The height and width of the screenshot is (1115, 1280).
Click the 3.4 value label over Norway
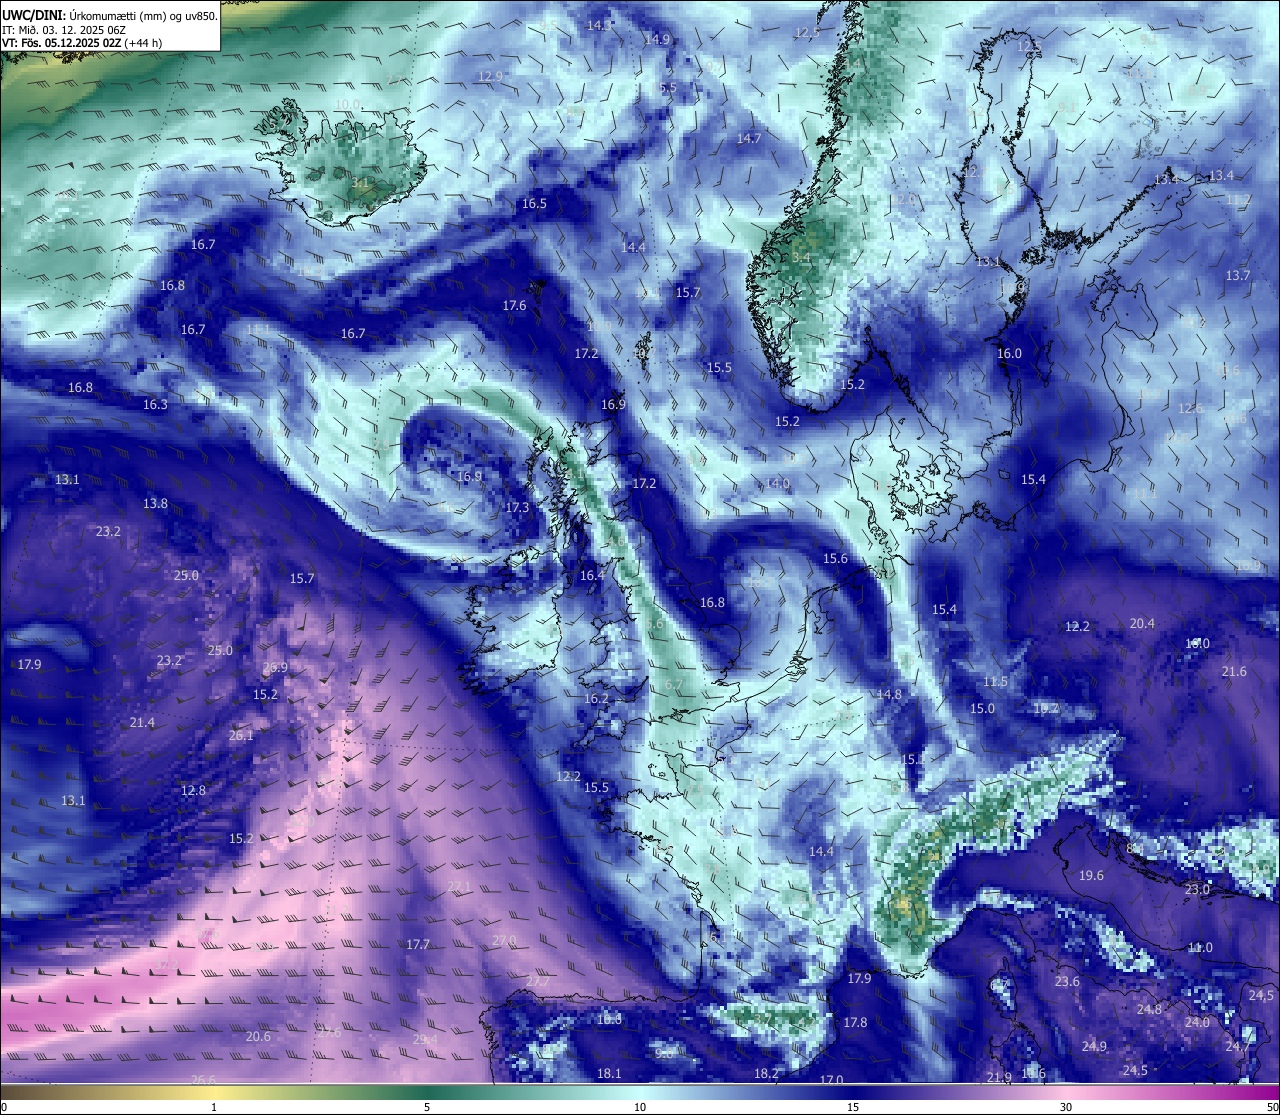pyautogui.click(x=800, y=257)
